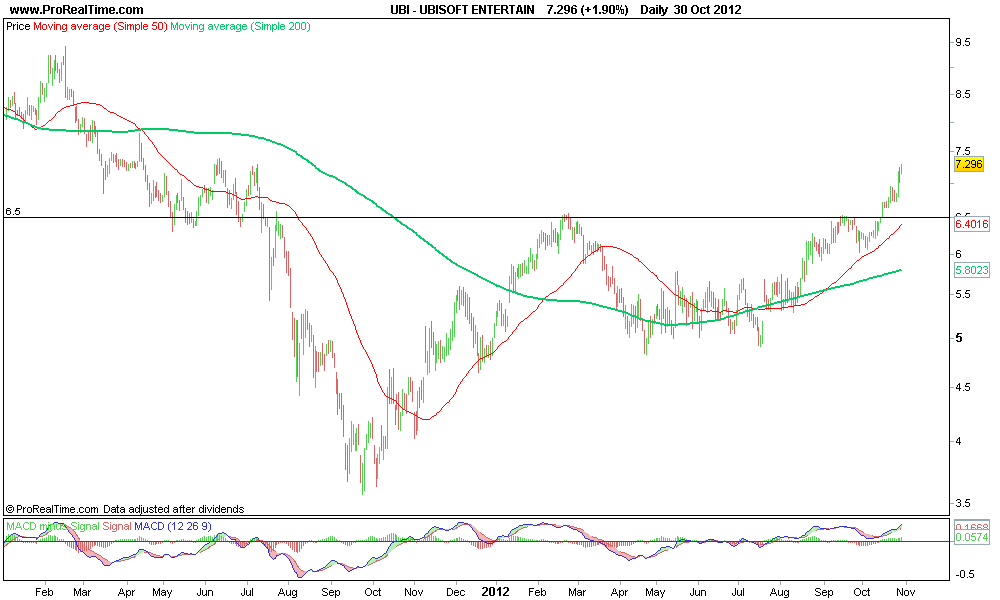Select the Daily timeframe label

pos(654,10)
